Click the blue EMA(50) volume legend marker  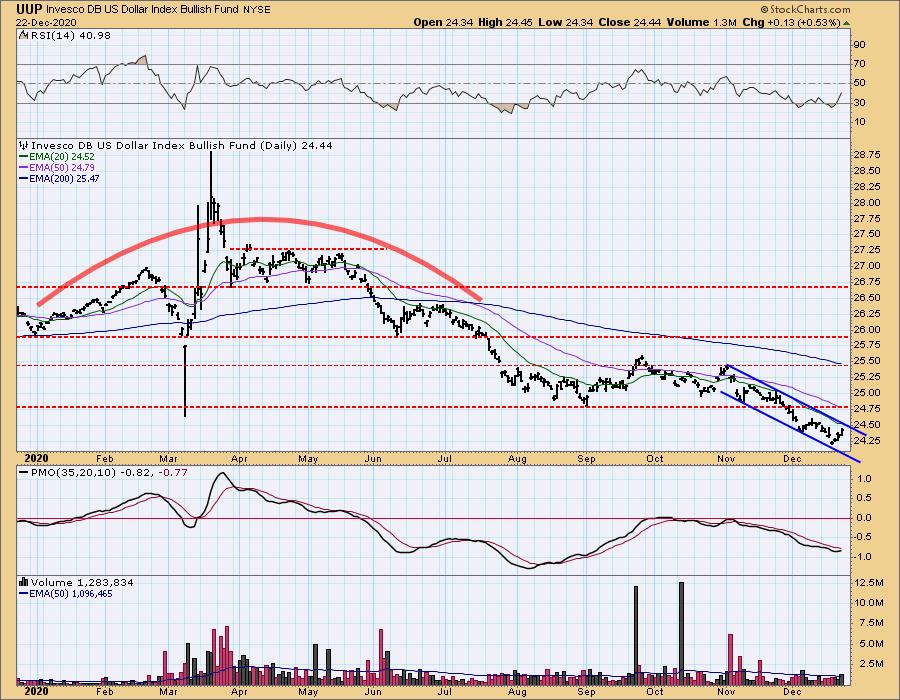pos(24,592)
